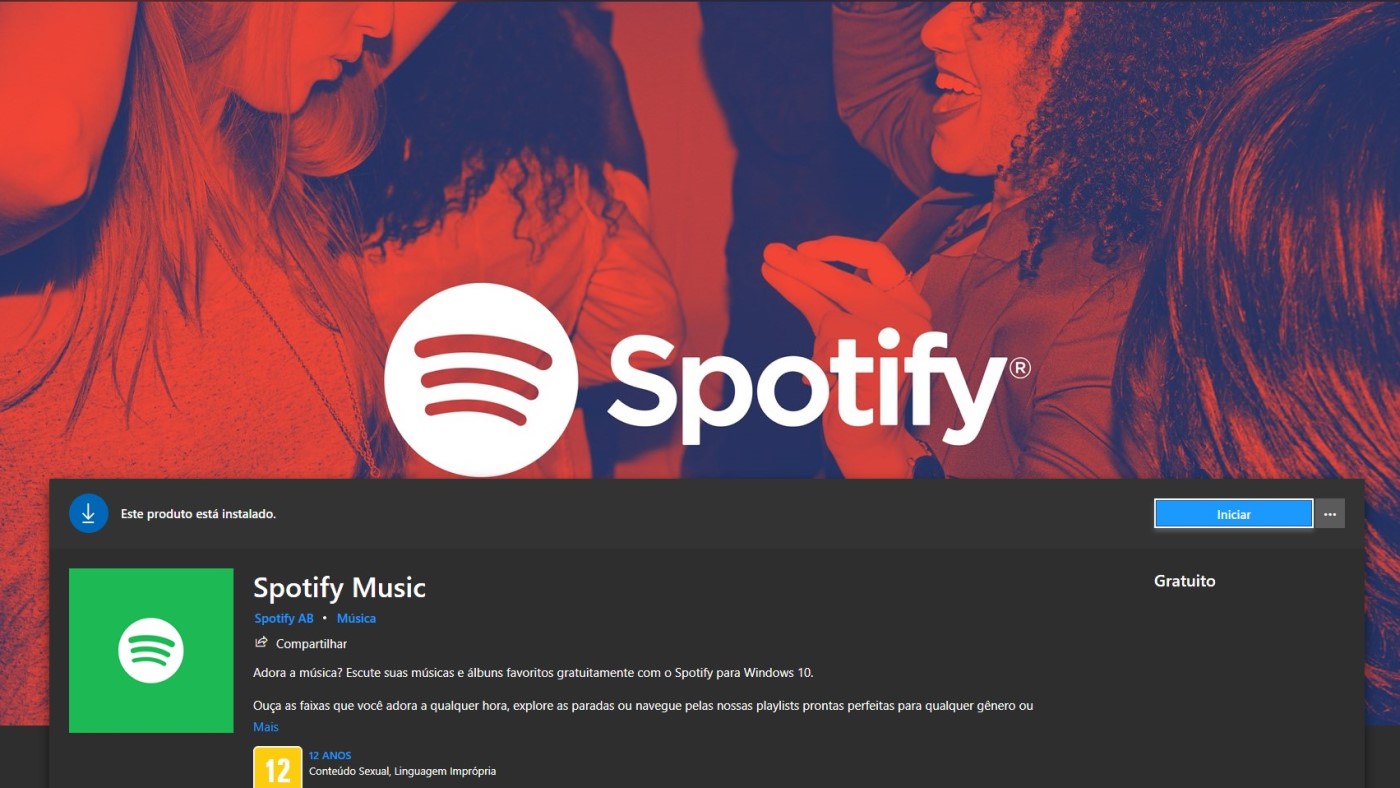Click the 'Ouça as faixas' description paragraph

[643, 706]
